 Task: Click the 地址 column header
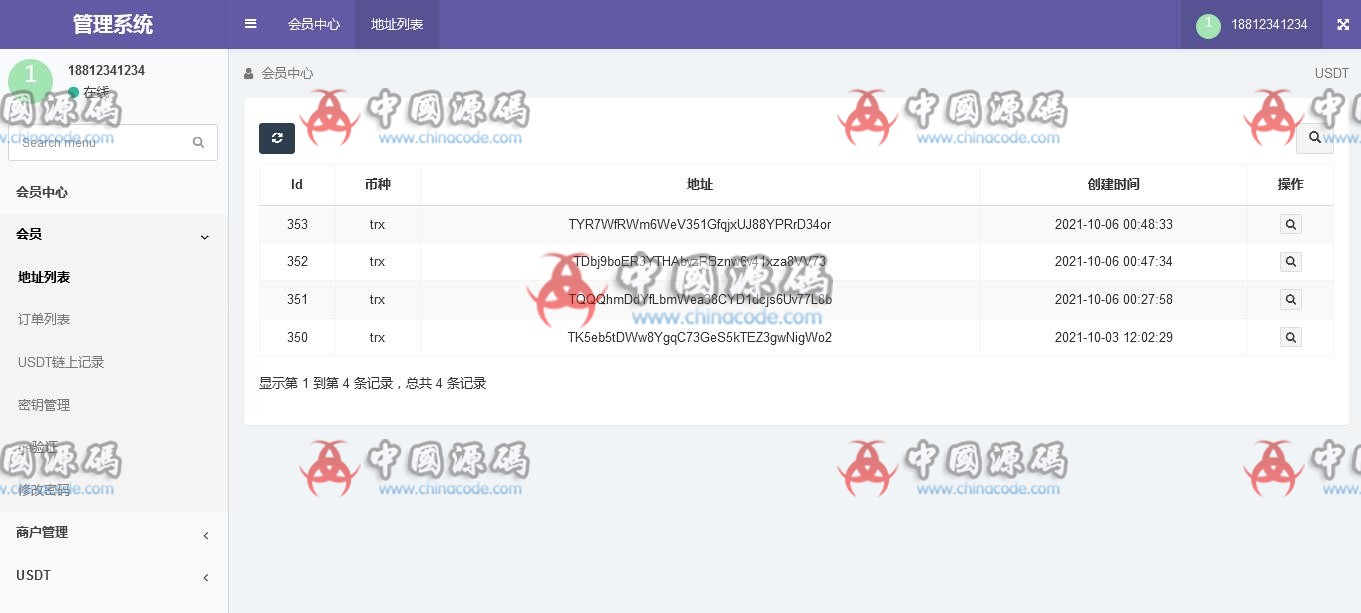pos(700,184)
